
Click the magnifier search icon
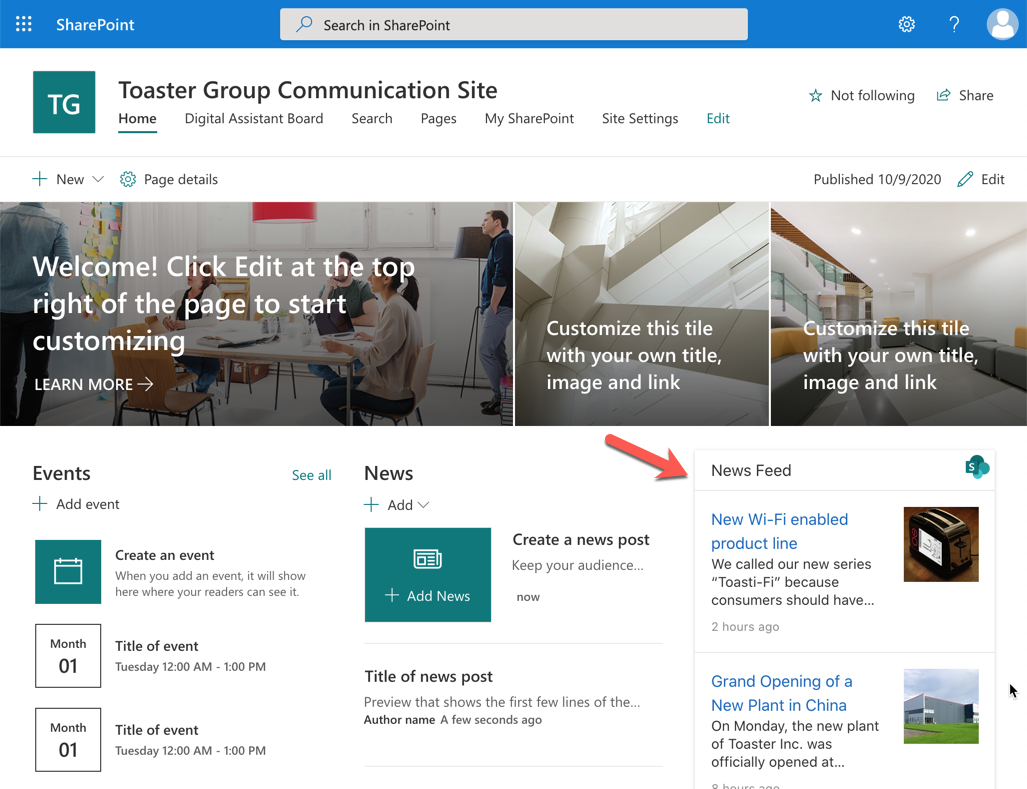(x=303, y=24)
